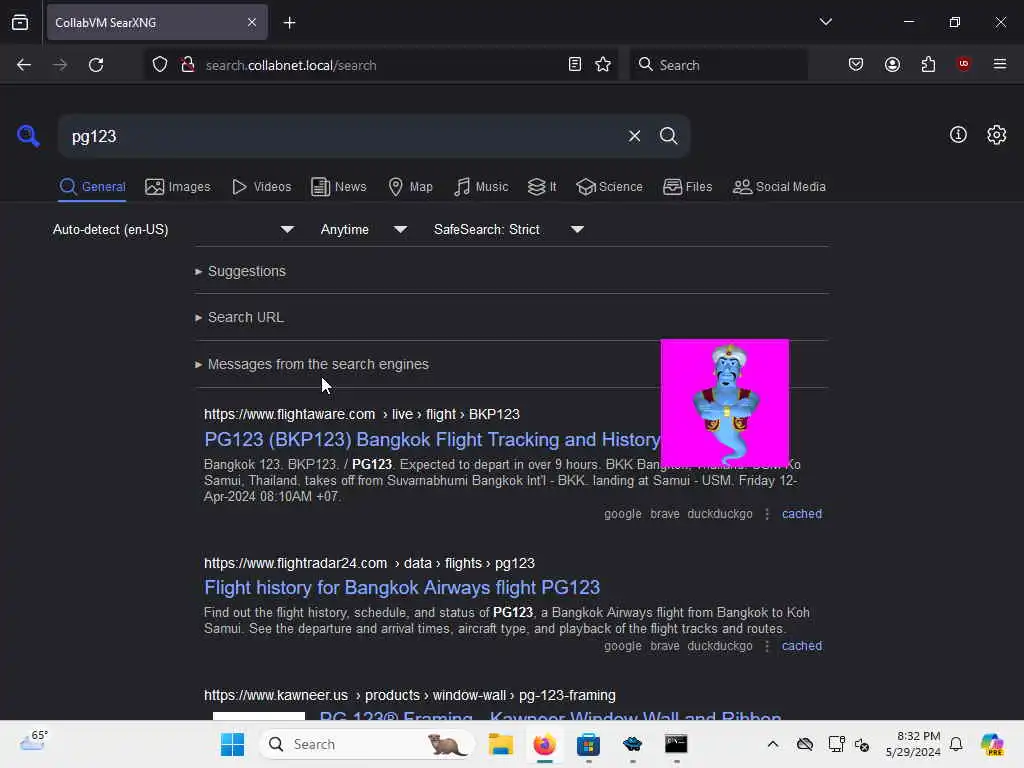This screenshot has height=768, width=1024.
Task: Switch to the Files category
Action: (x=687, y=187)
